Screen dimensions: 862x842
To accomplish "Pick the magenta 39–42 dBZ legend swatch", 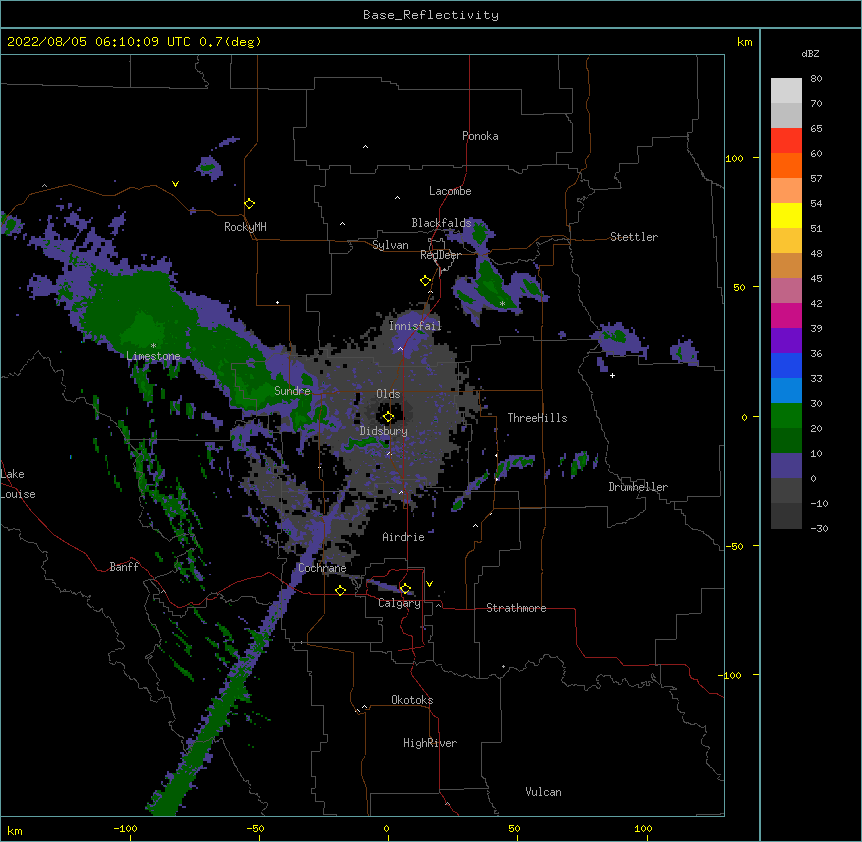I will coord(786,315).
